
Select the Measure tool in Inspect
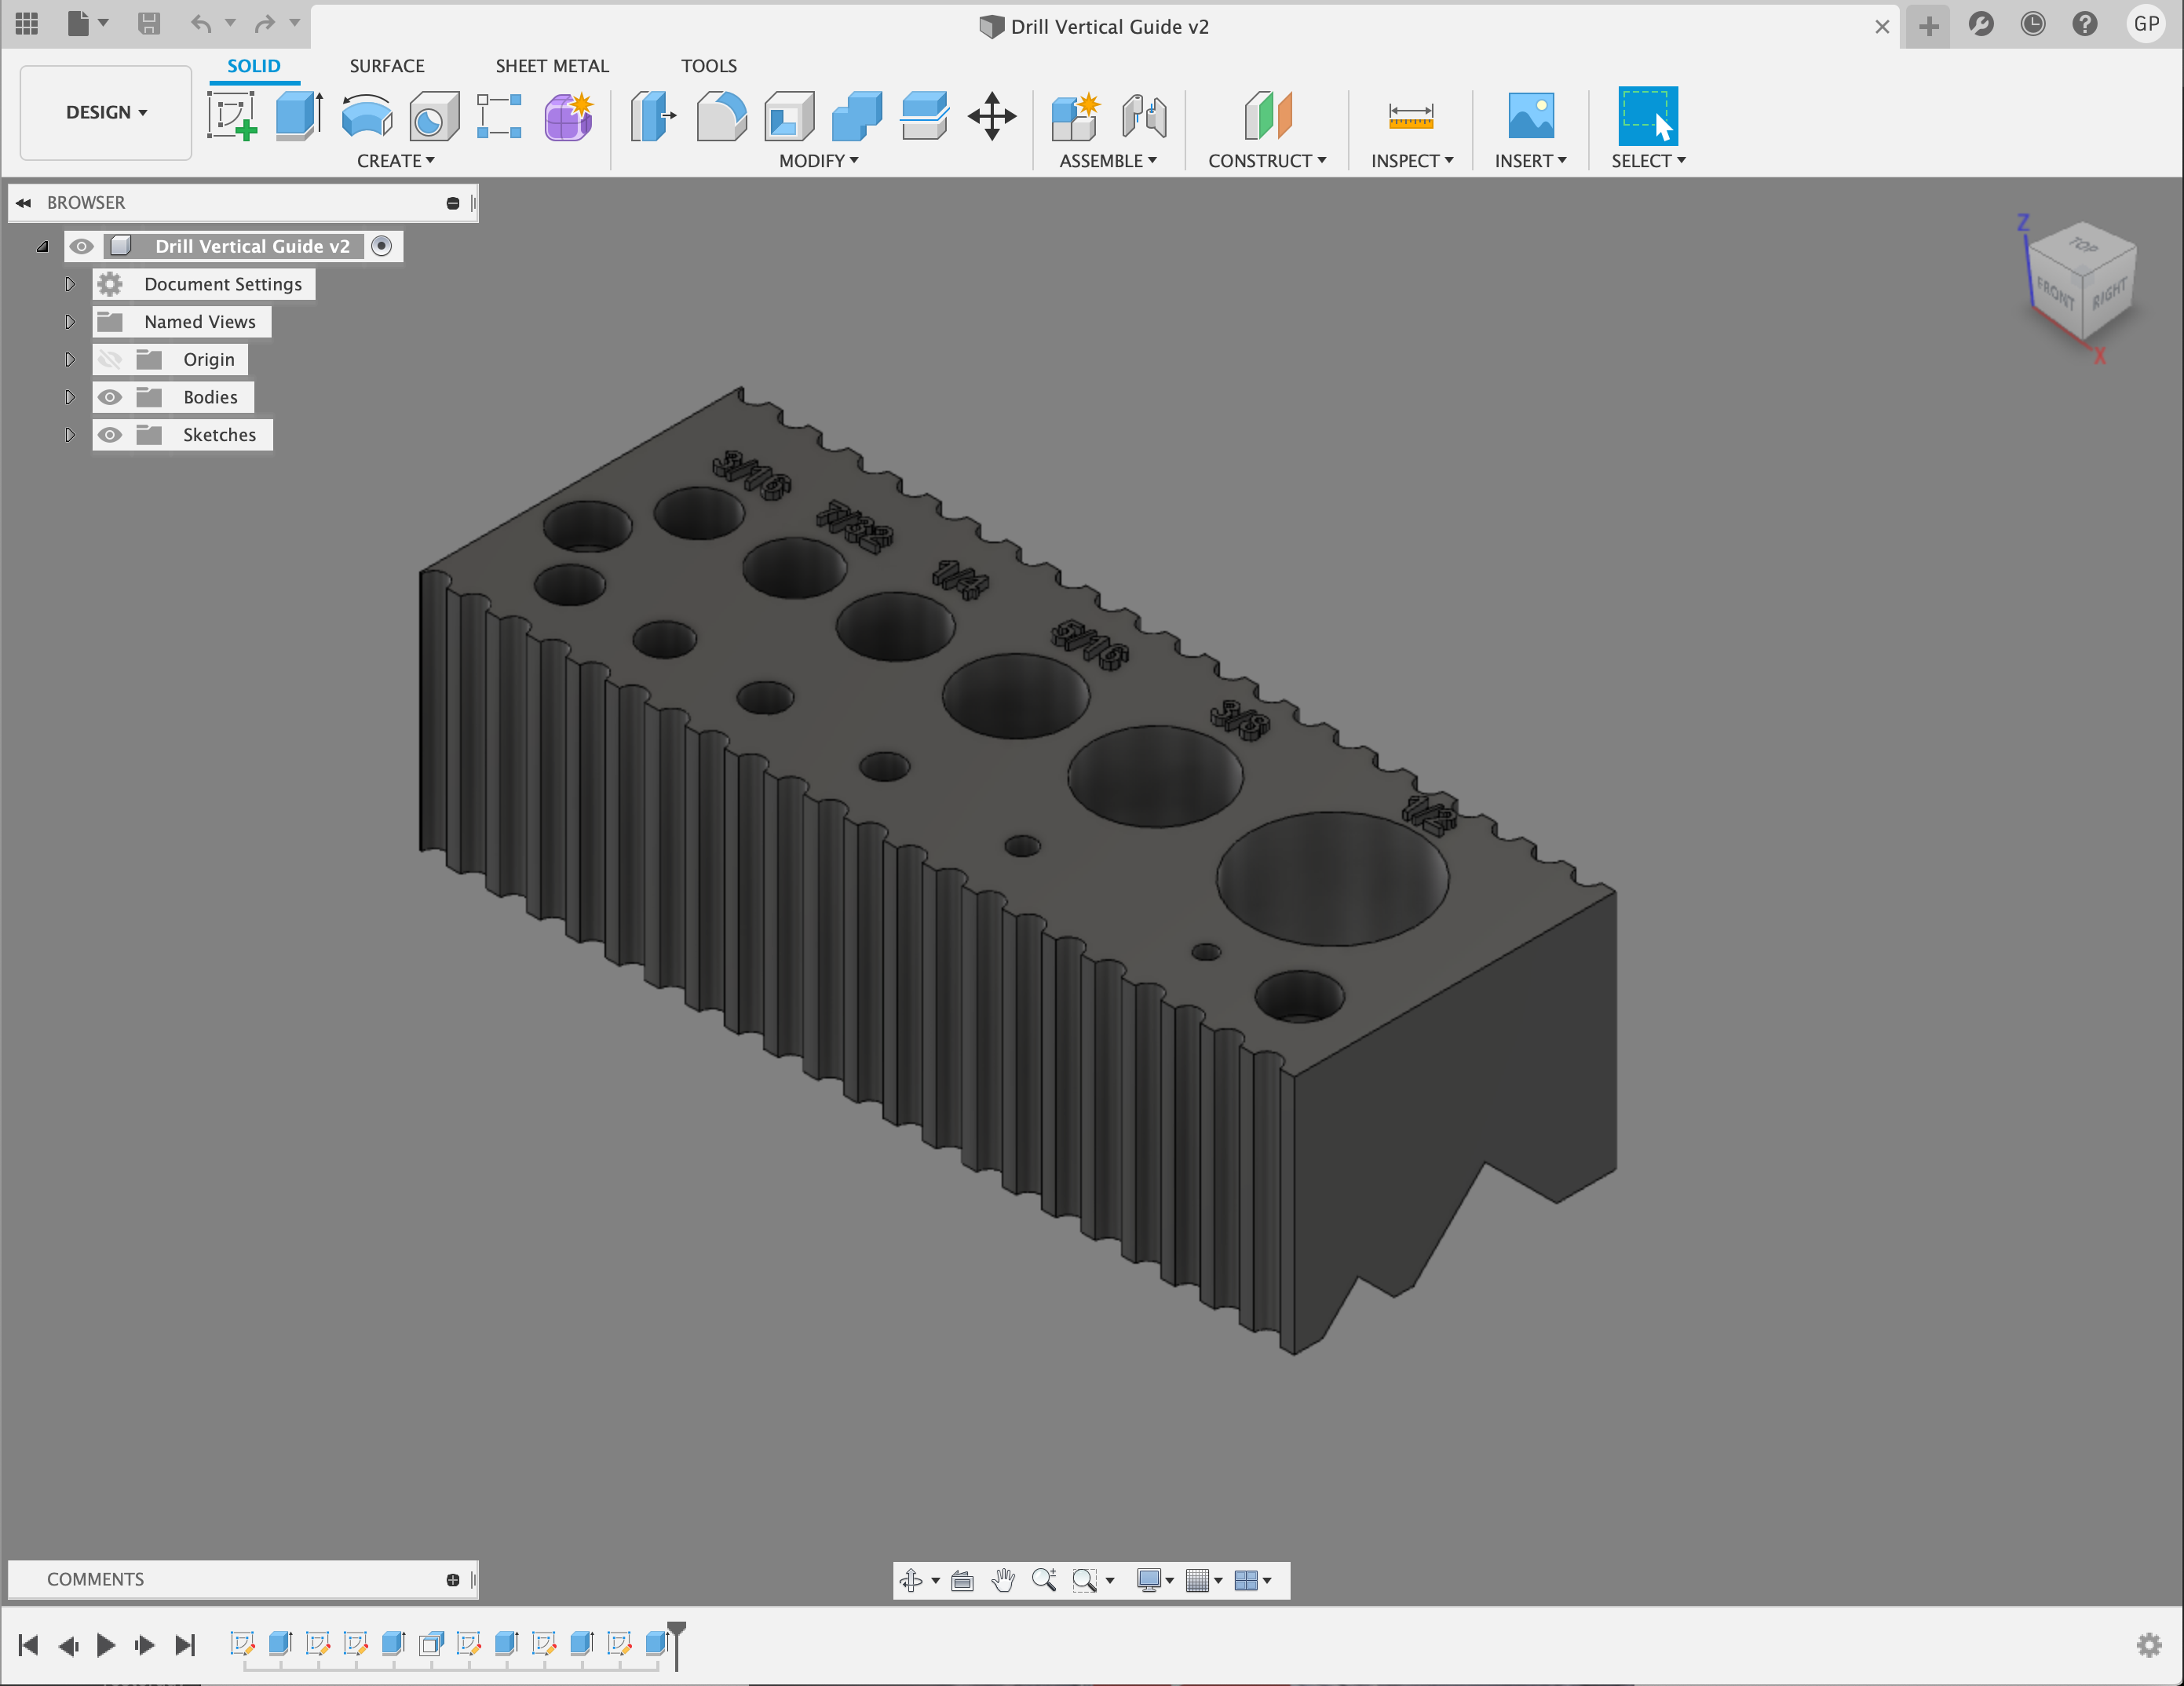pyautogui.click(x=1410, y=115)
